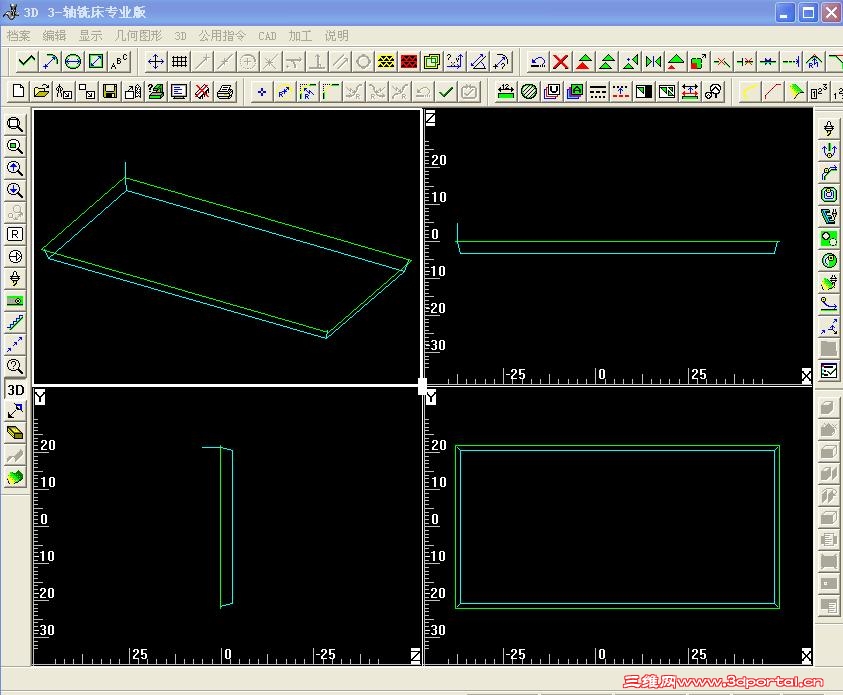
Task: Select the circle drawing tool
Action: [x=73, y=62]
